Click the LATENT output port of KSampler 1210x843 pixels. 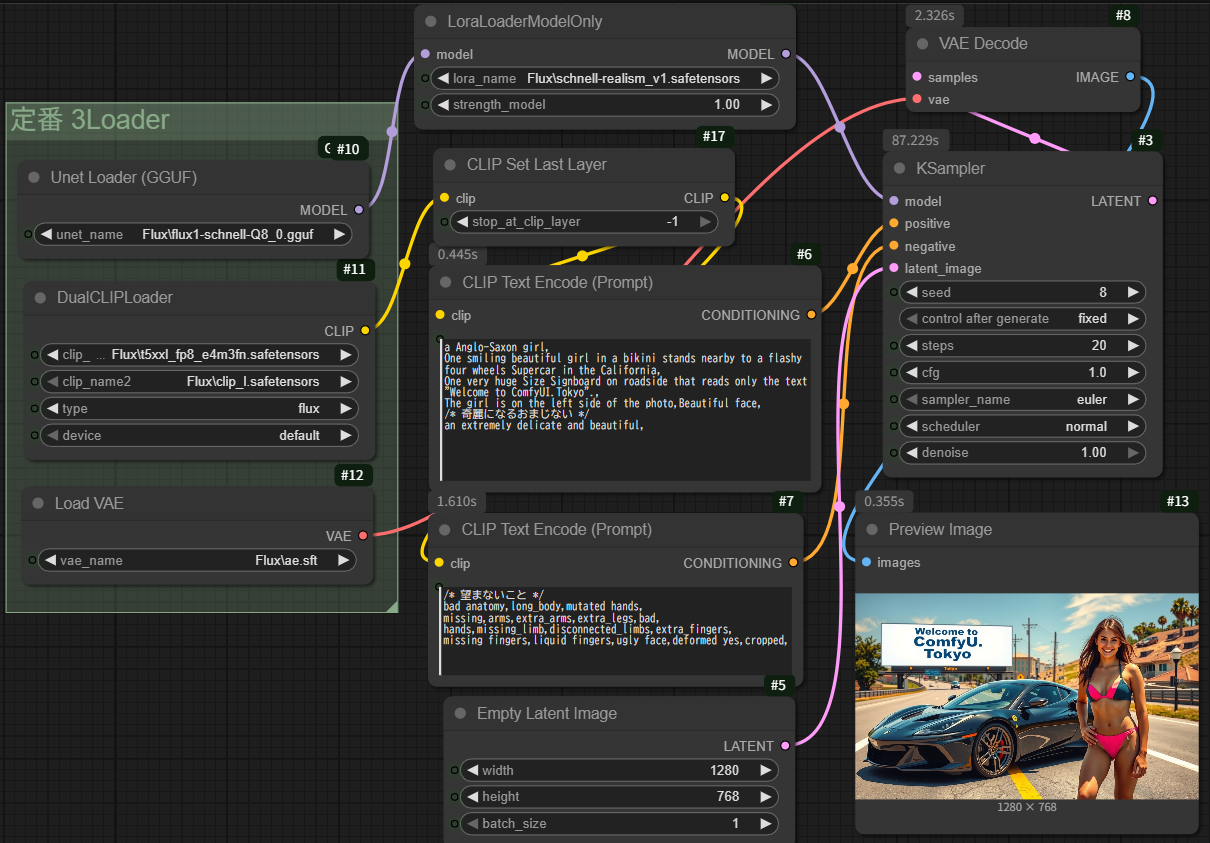1153,201
